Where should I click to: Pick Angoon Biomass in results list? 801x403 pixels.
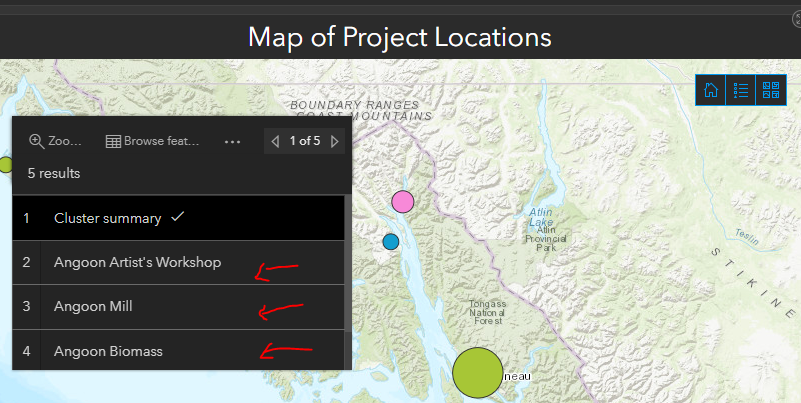(108, 351)
